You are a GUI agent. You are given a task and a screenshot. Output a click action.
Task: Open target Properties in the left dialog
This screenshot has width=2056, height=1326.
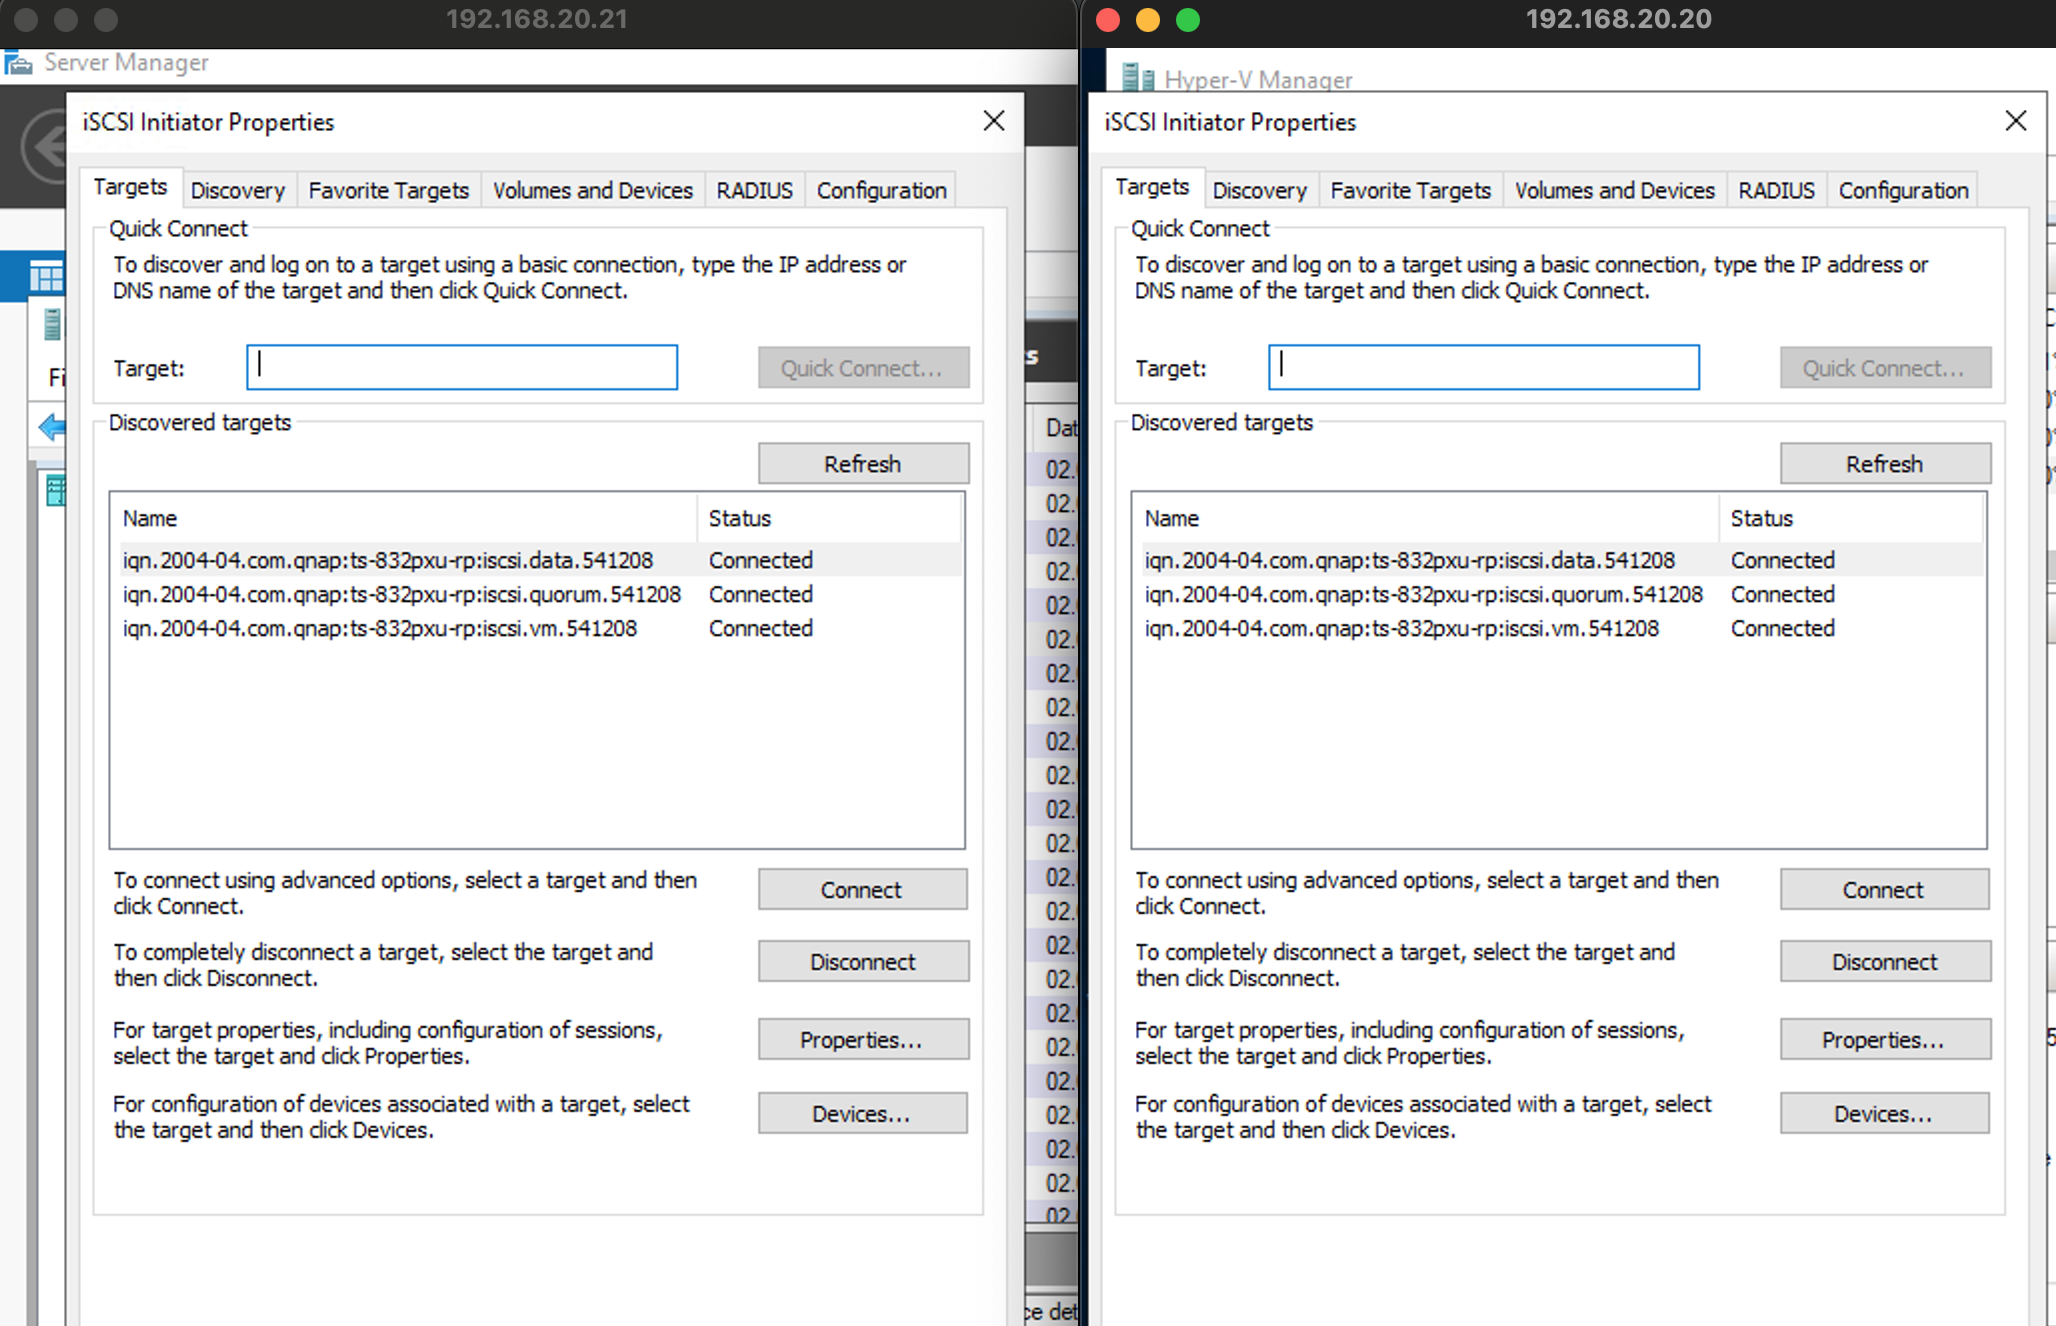pos(863,1039)
